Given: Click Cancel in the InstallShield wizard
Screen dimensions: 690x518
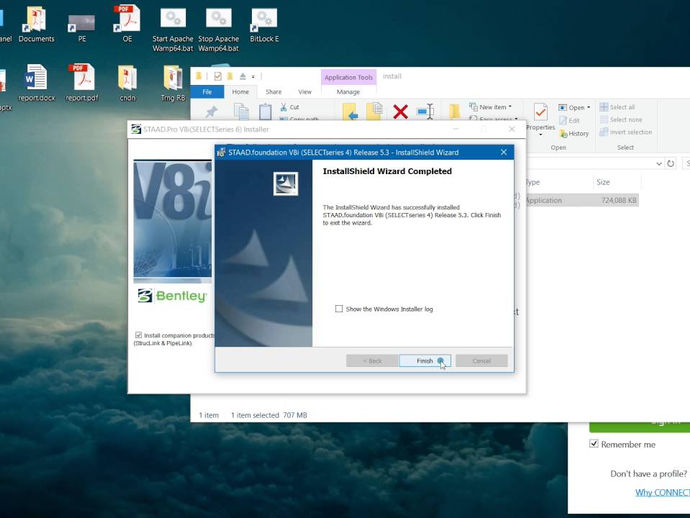Looking at the screenshot, I should pyautogui.click(x=481, y=361).
